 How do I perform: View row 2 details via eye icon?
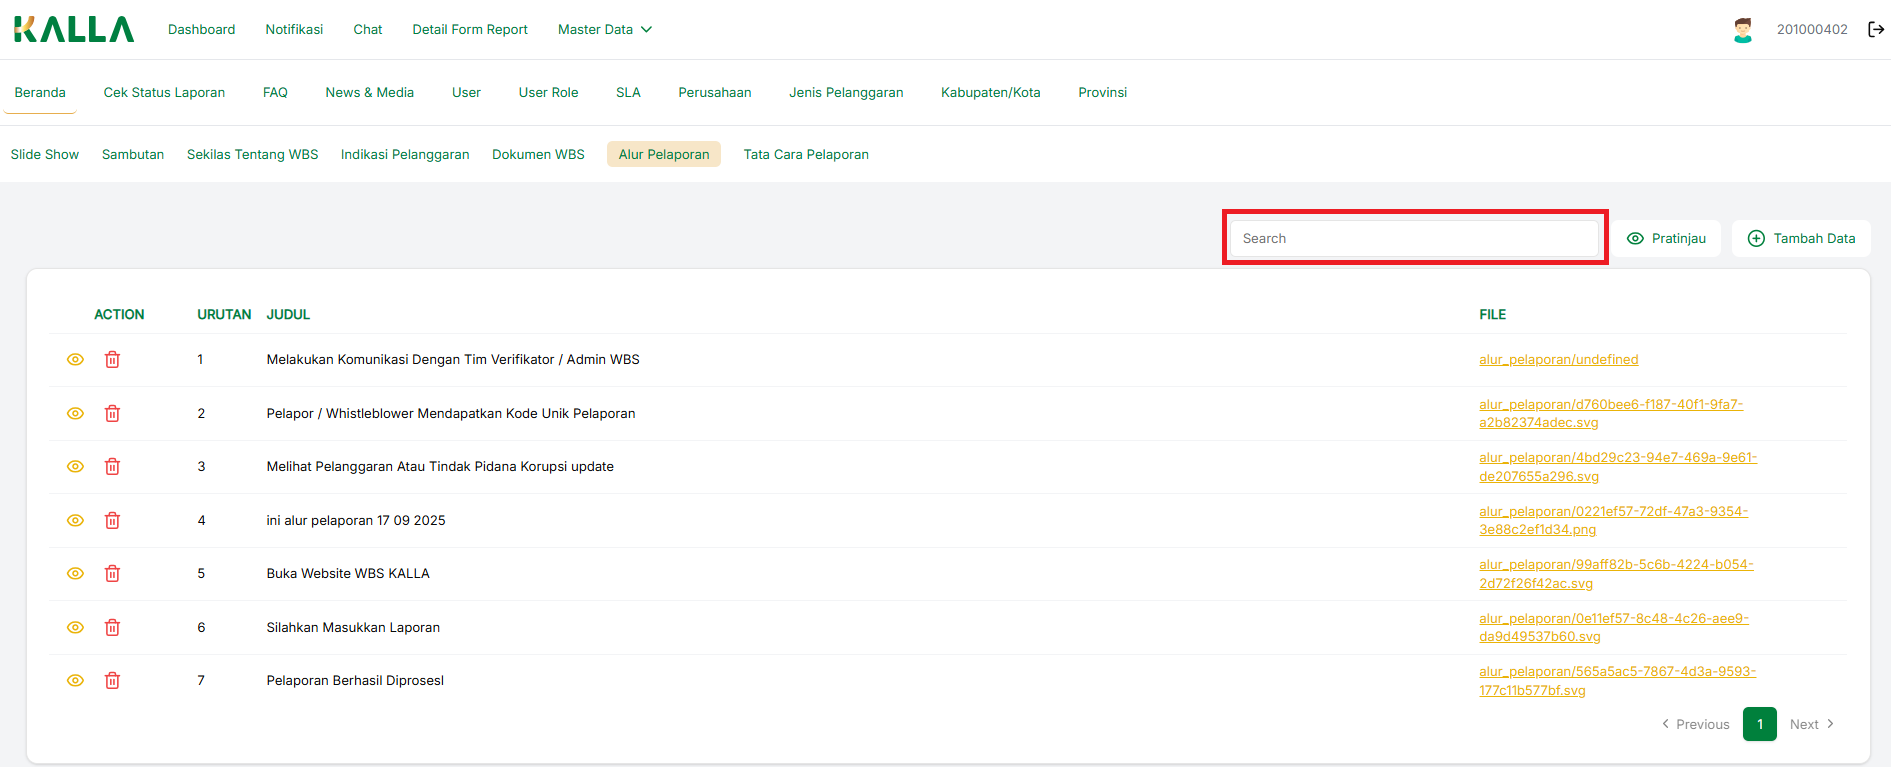pos(75,414)
